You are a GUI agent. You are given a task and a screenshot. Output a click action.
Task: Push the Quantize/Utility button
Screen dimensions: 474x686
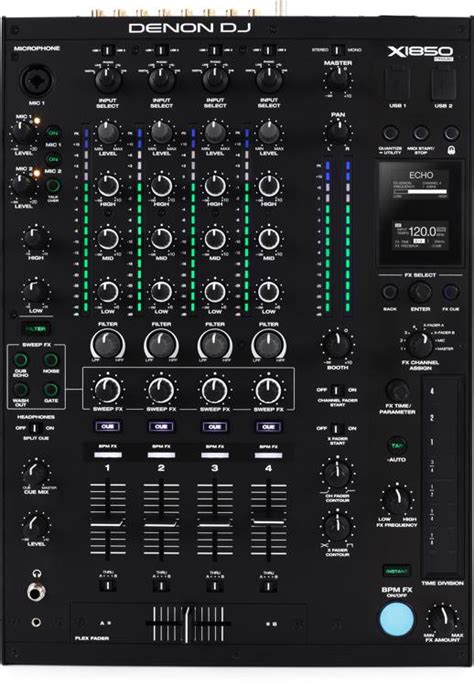[390, 133]
